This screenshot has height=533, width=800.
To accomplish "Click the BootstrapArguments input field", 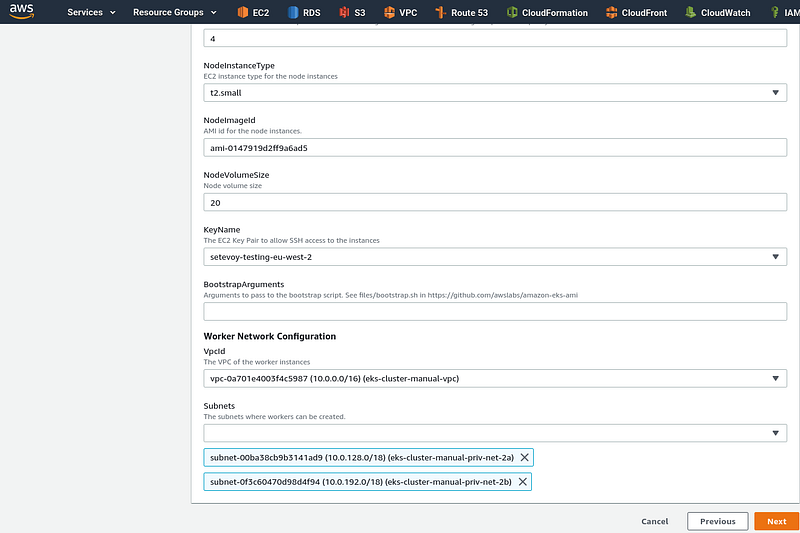I will pyautogui.click(x=495, y=312).
